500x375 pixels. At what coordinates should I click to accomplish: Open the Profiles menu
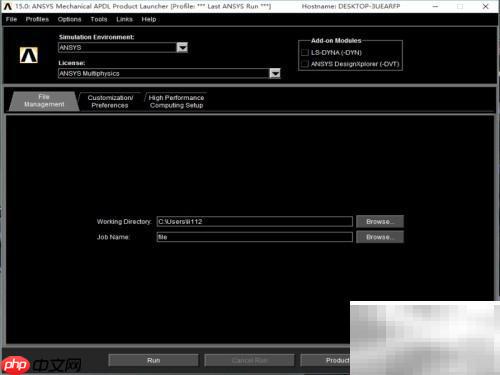pos(37,19)
